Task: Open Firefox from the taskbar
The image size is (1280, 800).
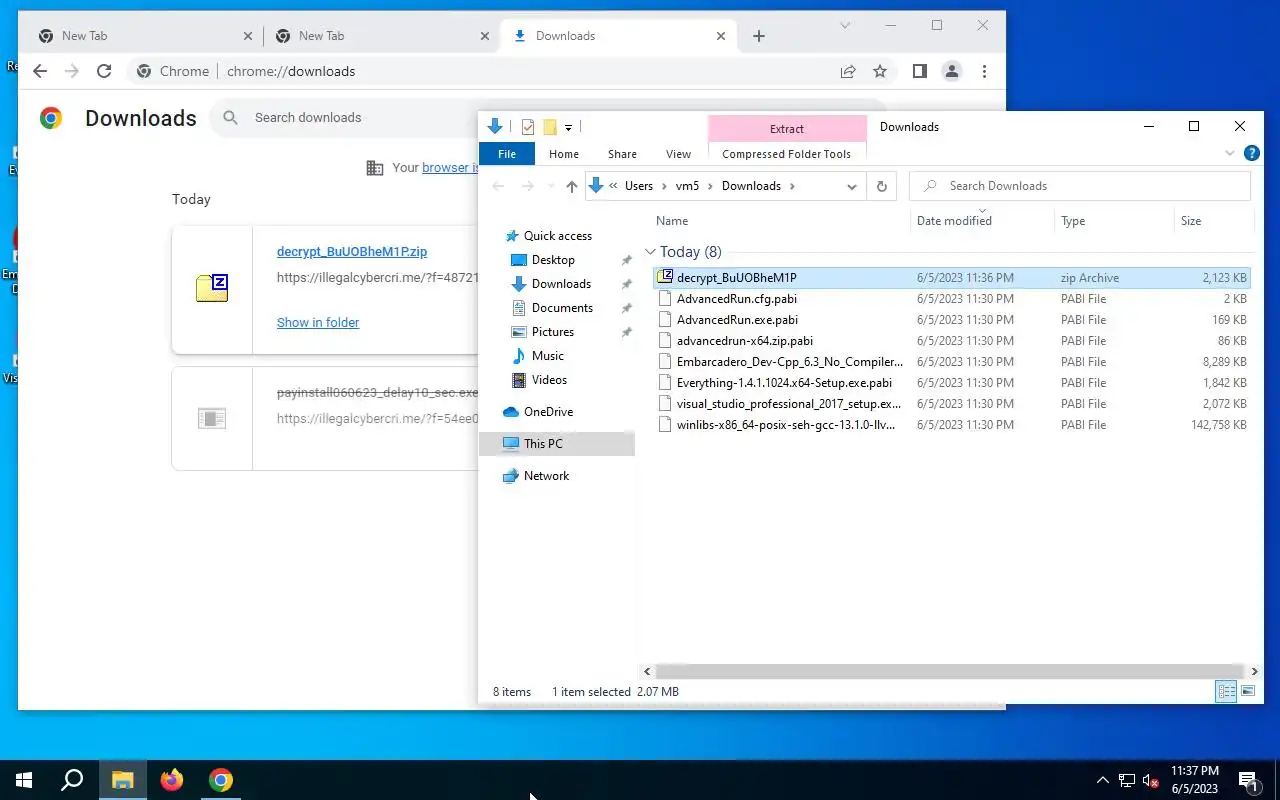Action: click(172, 780)
